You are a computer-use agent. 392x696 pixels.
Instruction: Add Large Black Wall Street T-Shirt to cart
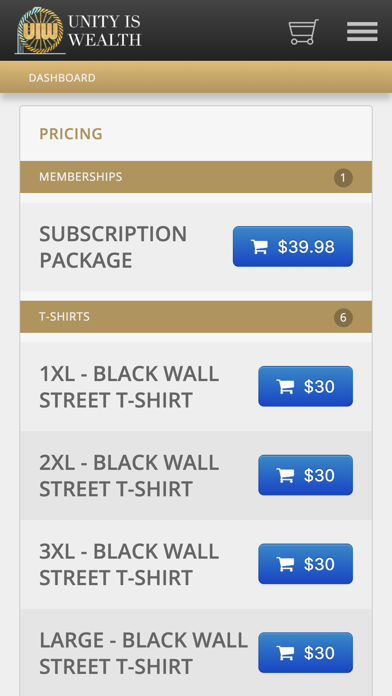pyautogui.click(x=305, y=652)
